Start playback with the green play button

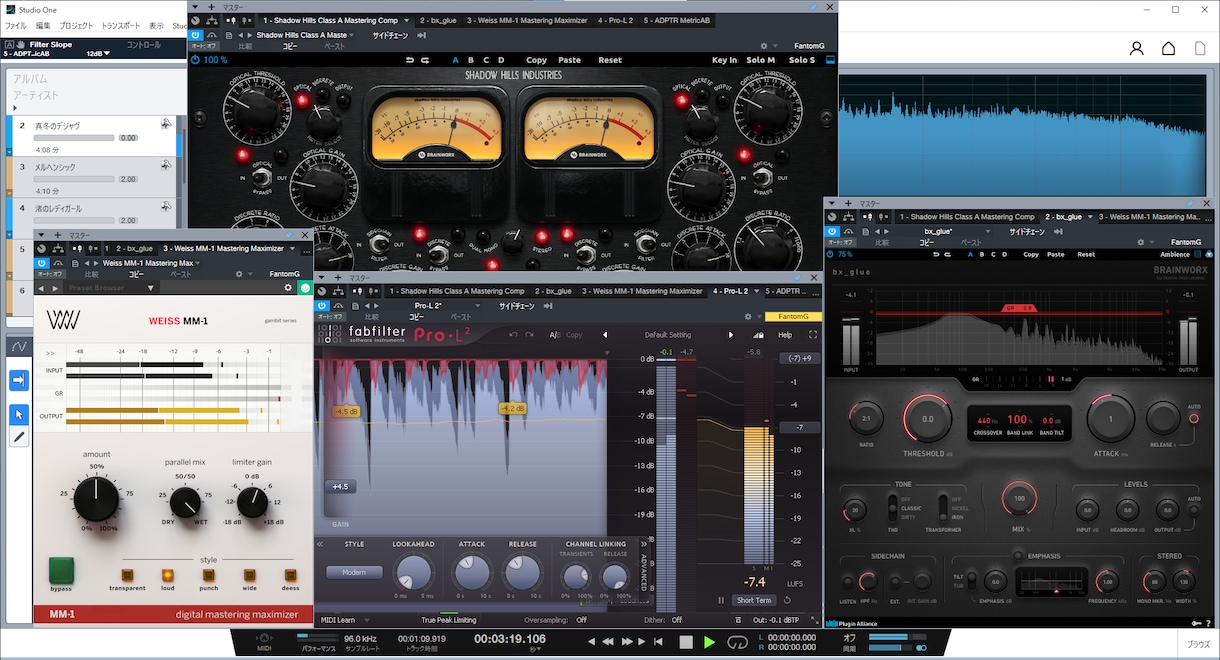[709, 642]
